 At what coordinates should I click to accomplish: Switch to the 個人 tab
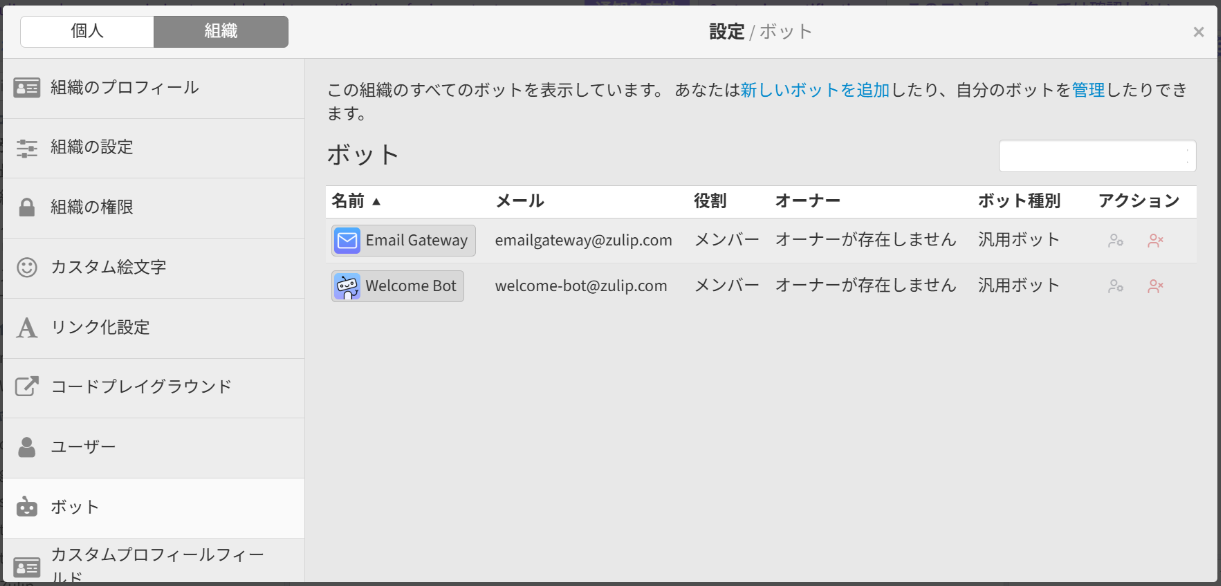coord(87,32)
